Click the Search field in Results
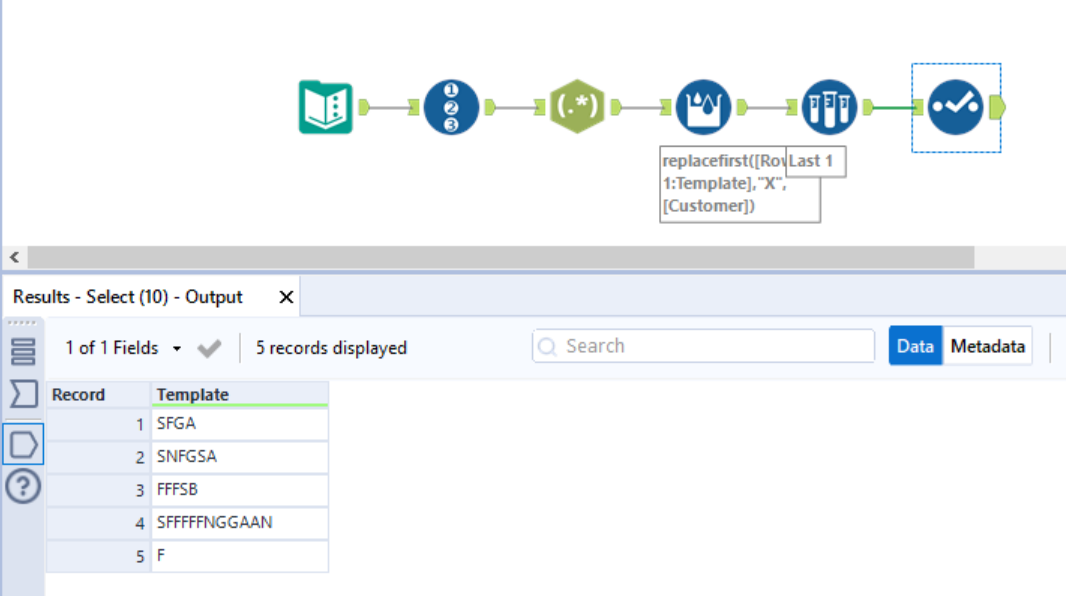Screen dimensions: 1066x596 point(703,346)
